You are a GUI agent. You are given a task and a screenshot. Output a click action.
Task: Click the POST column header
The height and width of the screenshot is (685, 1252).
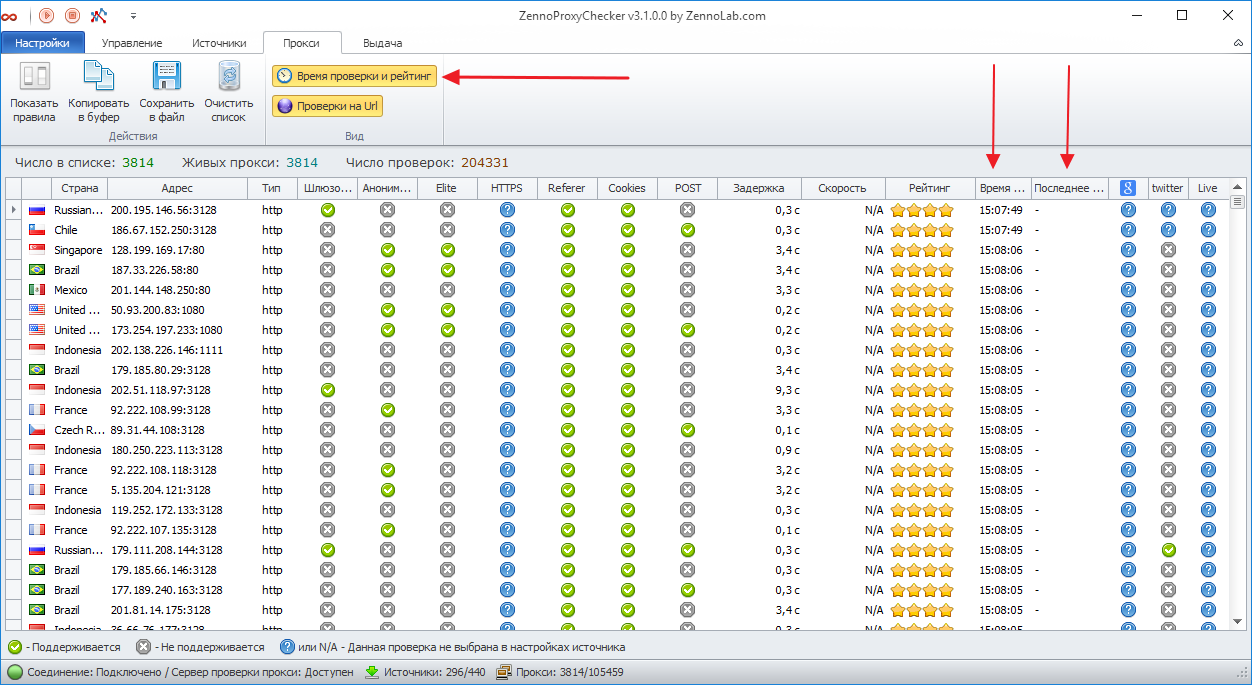pyautogui.click(x=687, y=188)
